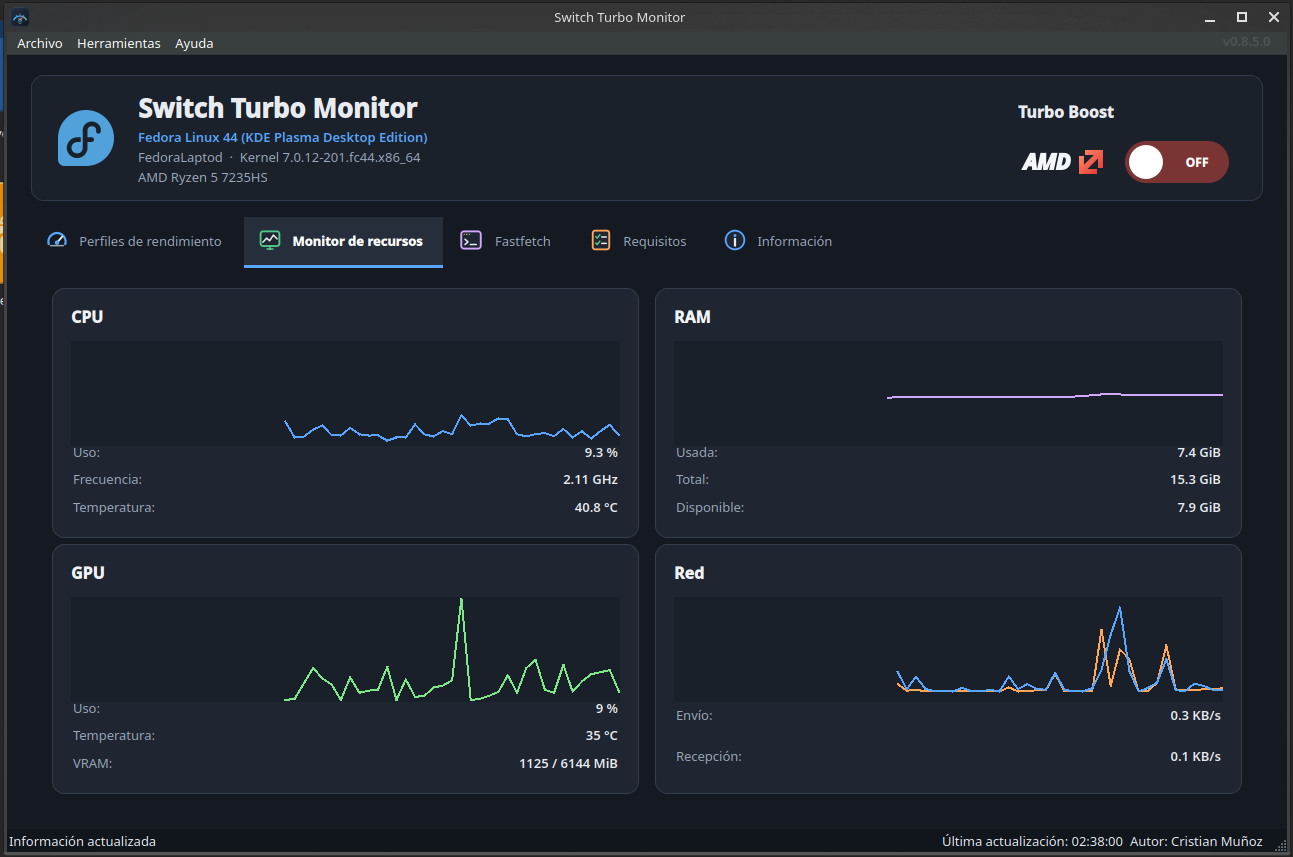The image size is (1293, 857).
Task: Click the Fedora logo icon
Action: pyautogui.click(x=85, y=138)
